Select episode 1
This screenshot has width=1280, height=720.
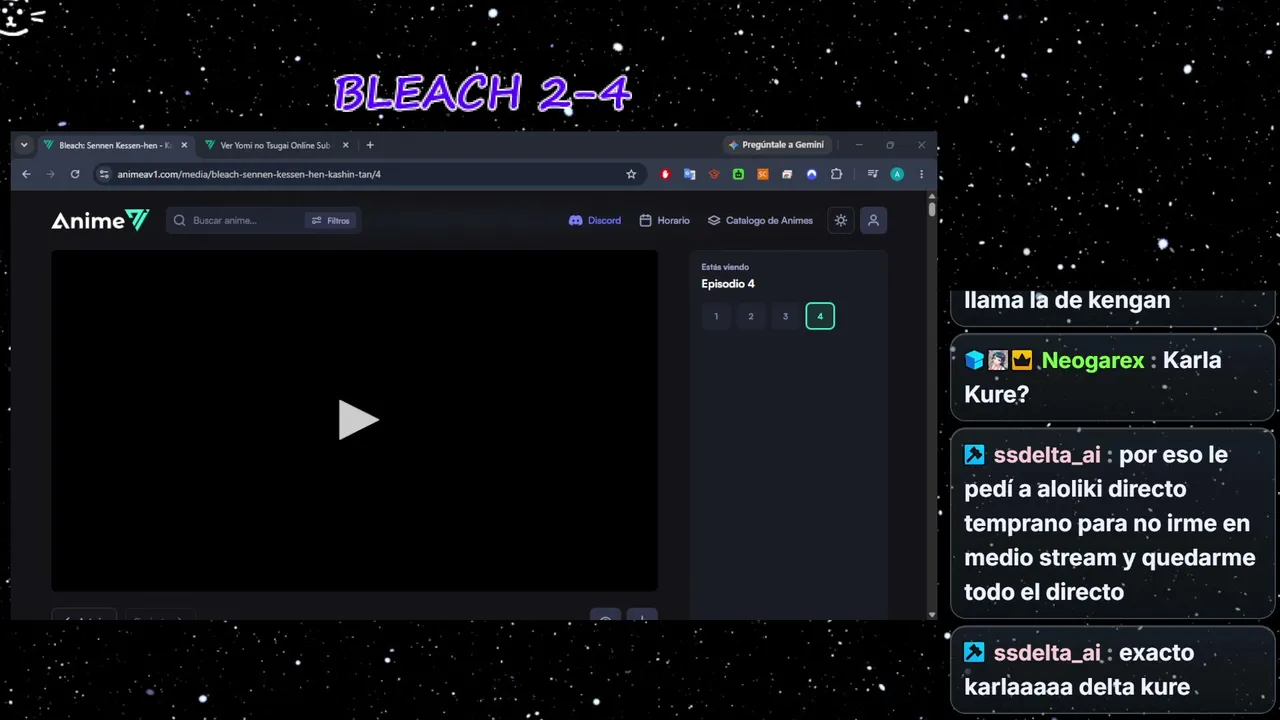(716, 316)
